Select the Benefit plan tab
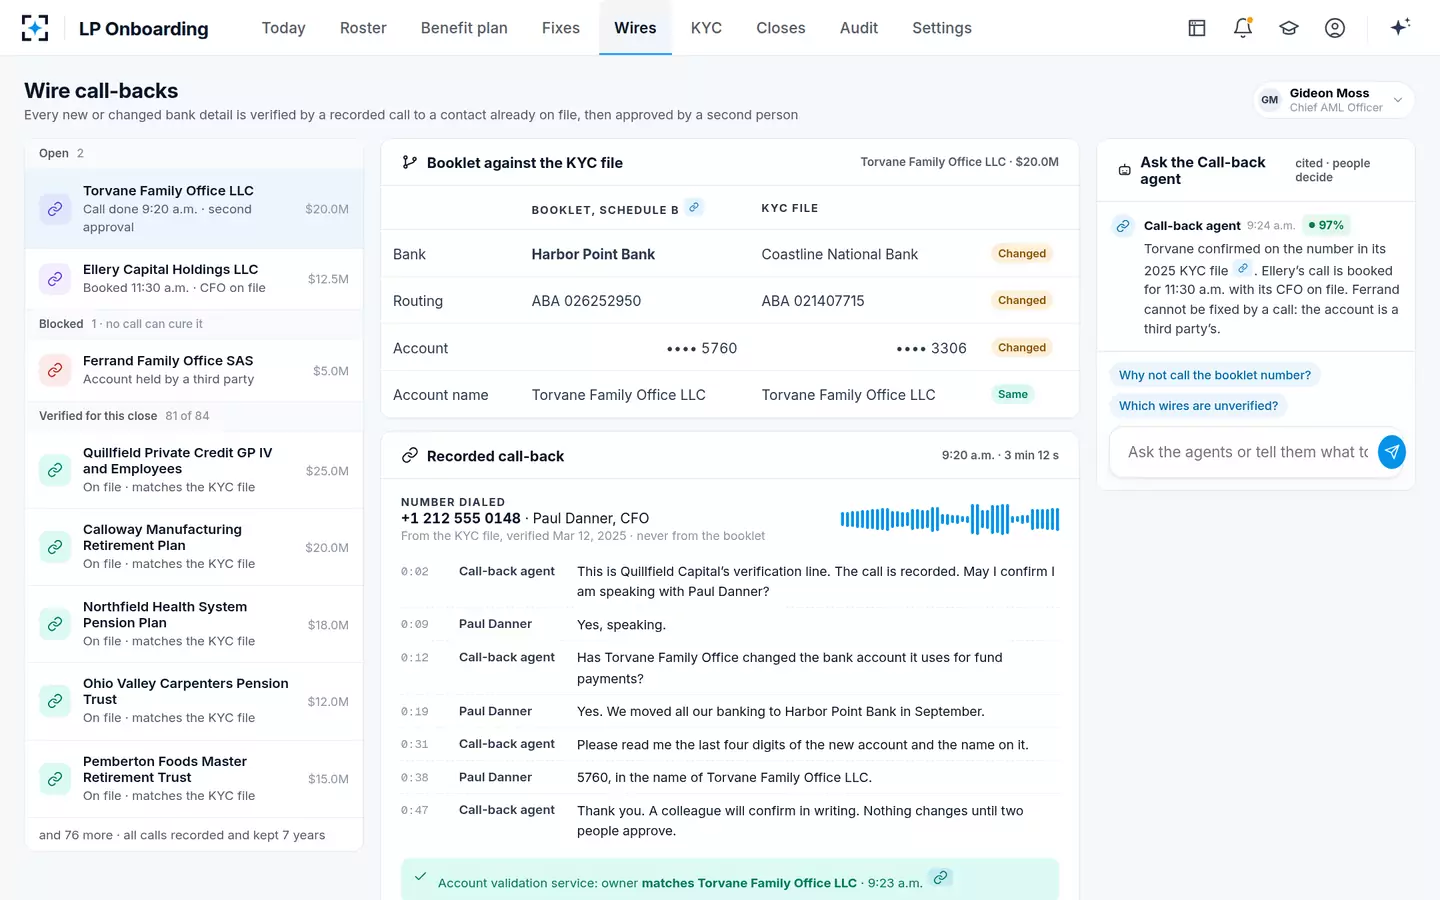The height and width of the screenshot is (900, 1440). [464, 28]
